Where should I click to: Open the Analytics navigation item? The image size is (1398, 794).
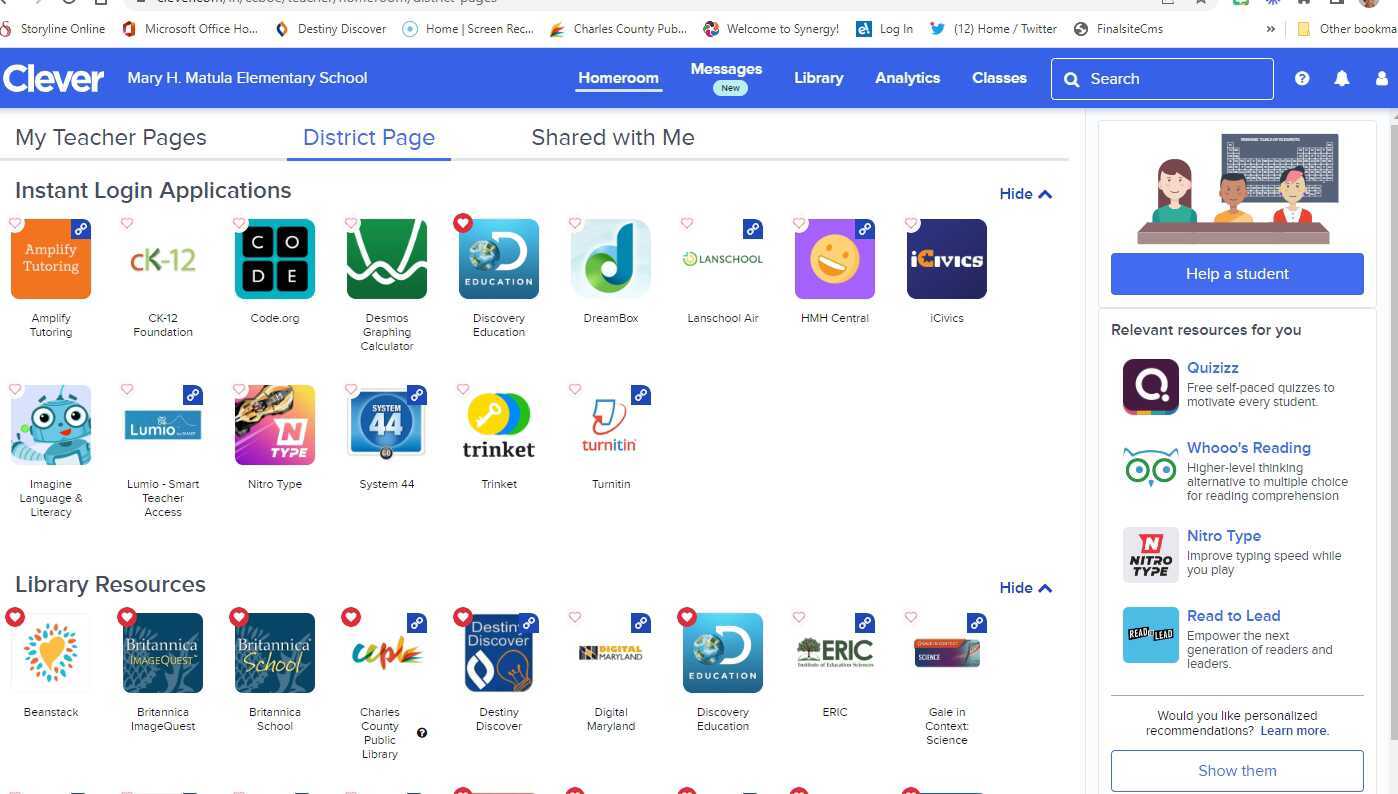pyautogui.click(x=908, y=78)
